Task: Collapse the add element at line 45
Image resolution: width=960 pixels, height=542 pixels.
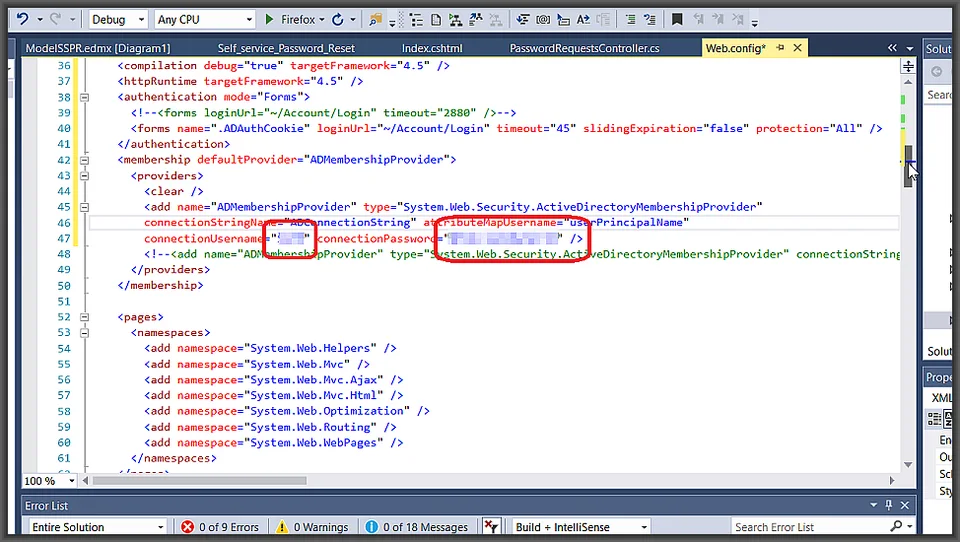Action: [x=84, y=207]
